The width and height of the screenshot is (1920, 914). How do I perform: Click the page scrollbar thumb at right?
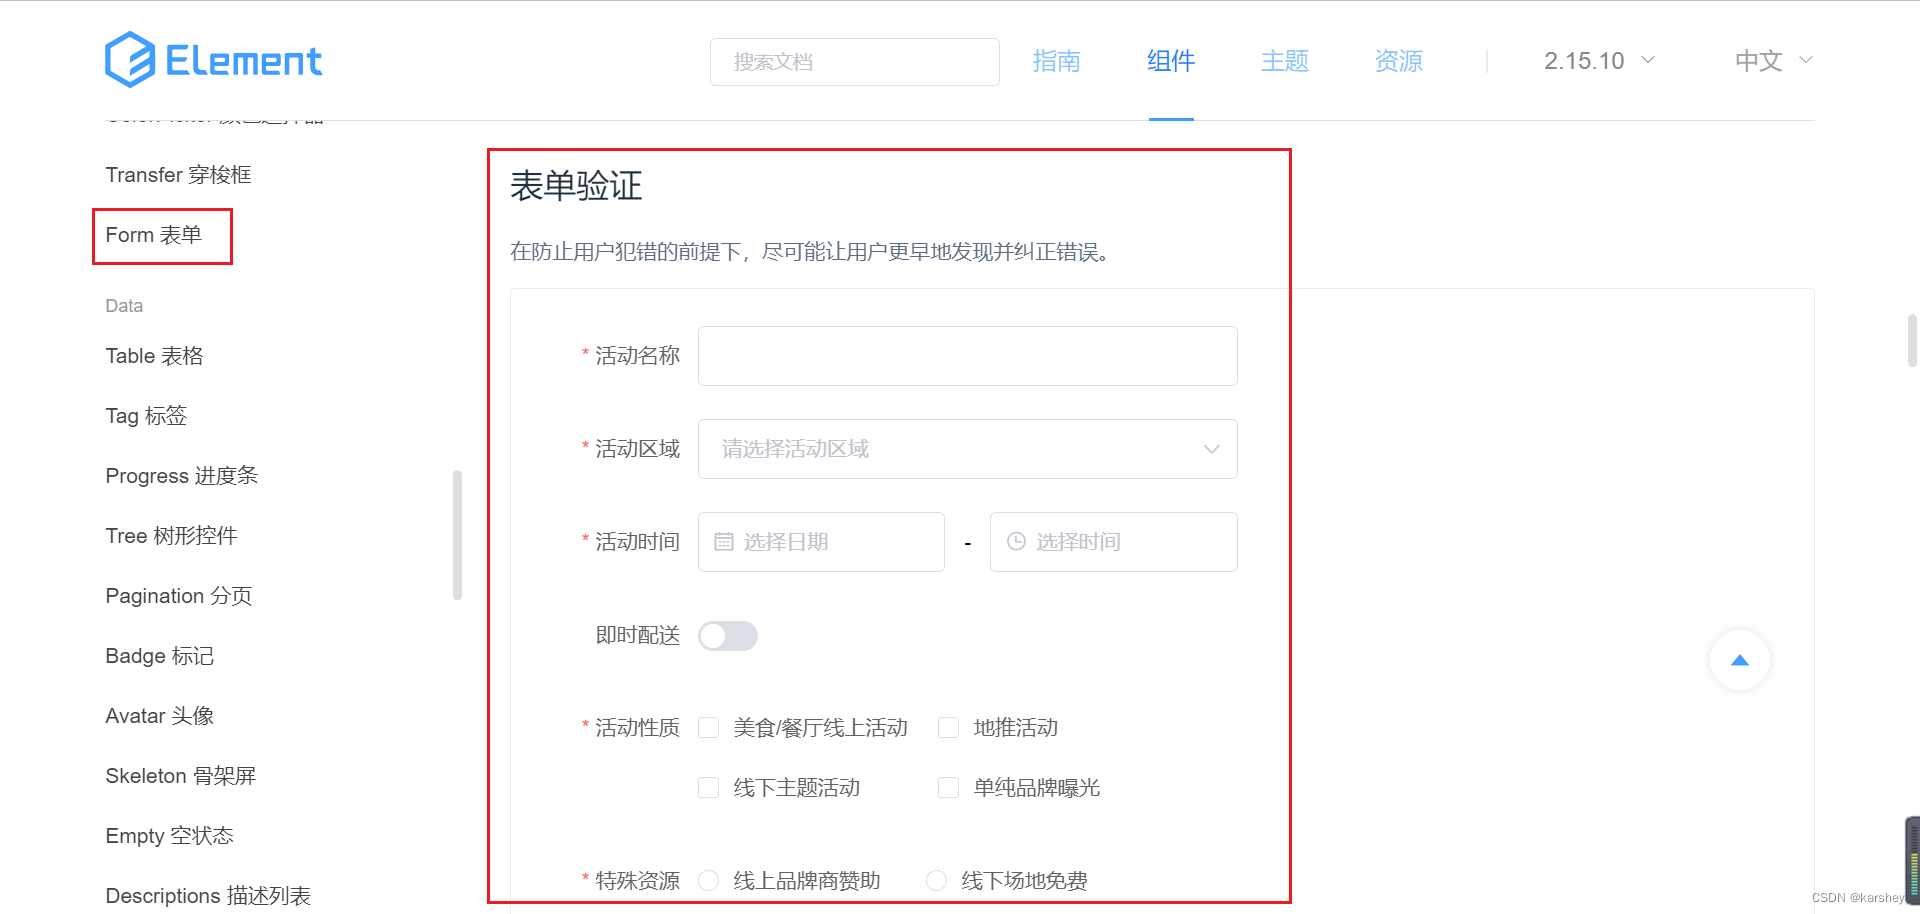tap(1912, 341)
